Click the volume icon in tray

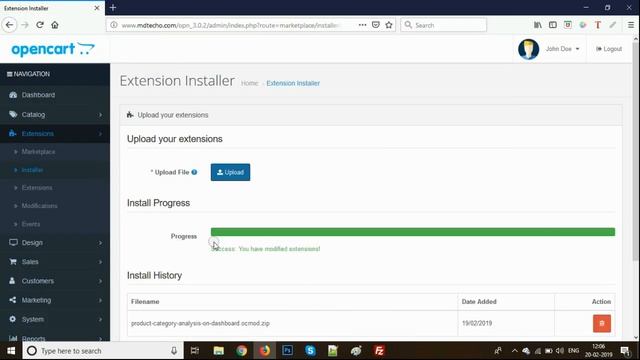[560, 351]
